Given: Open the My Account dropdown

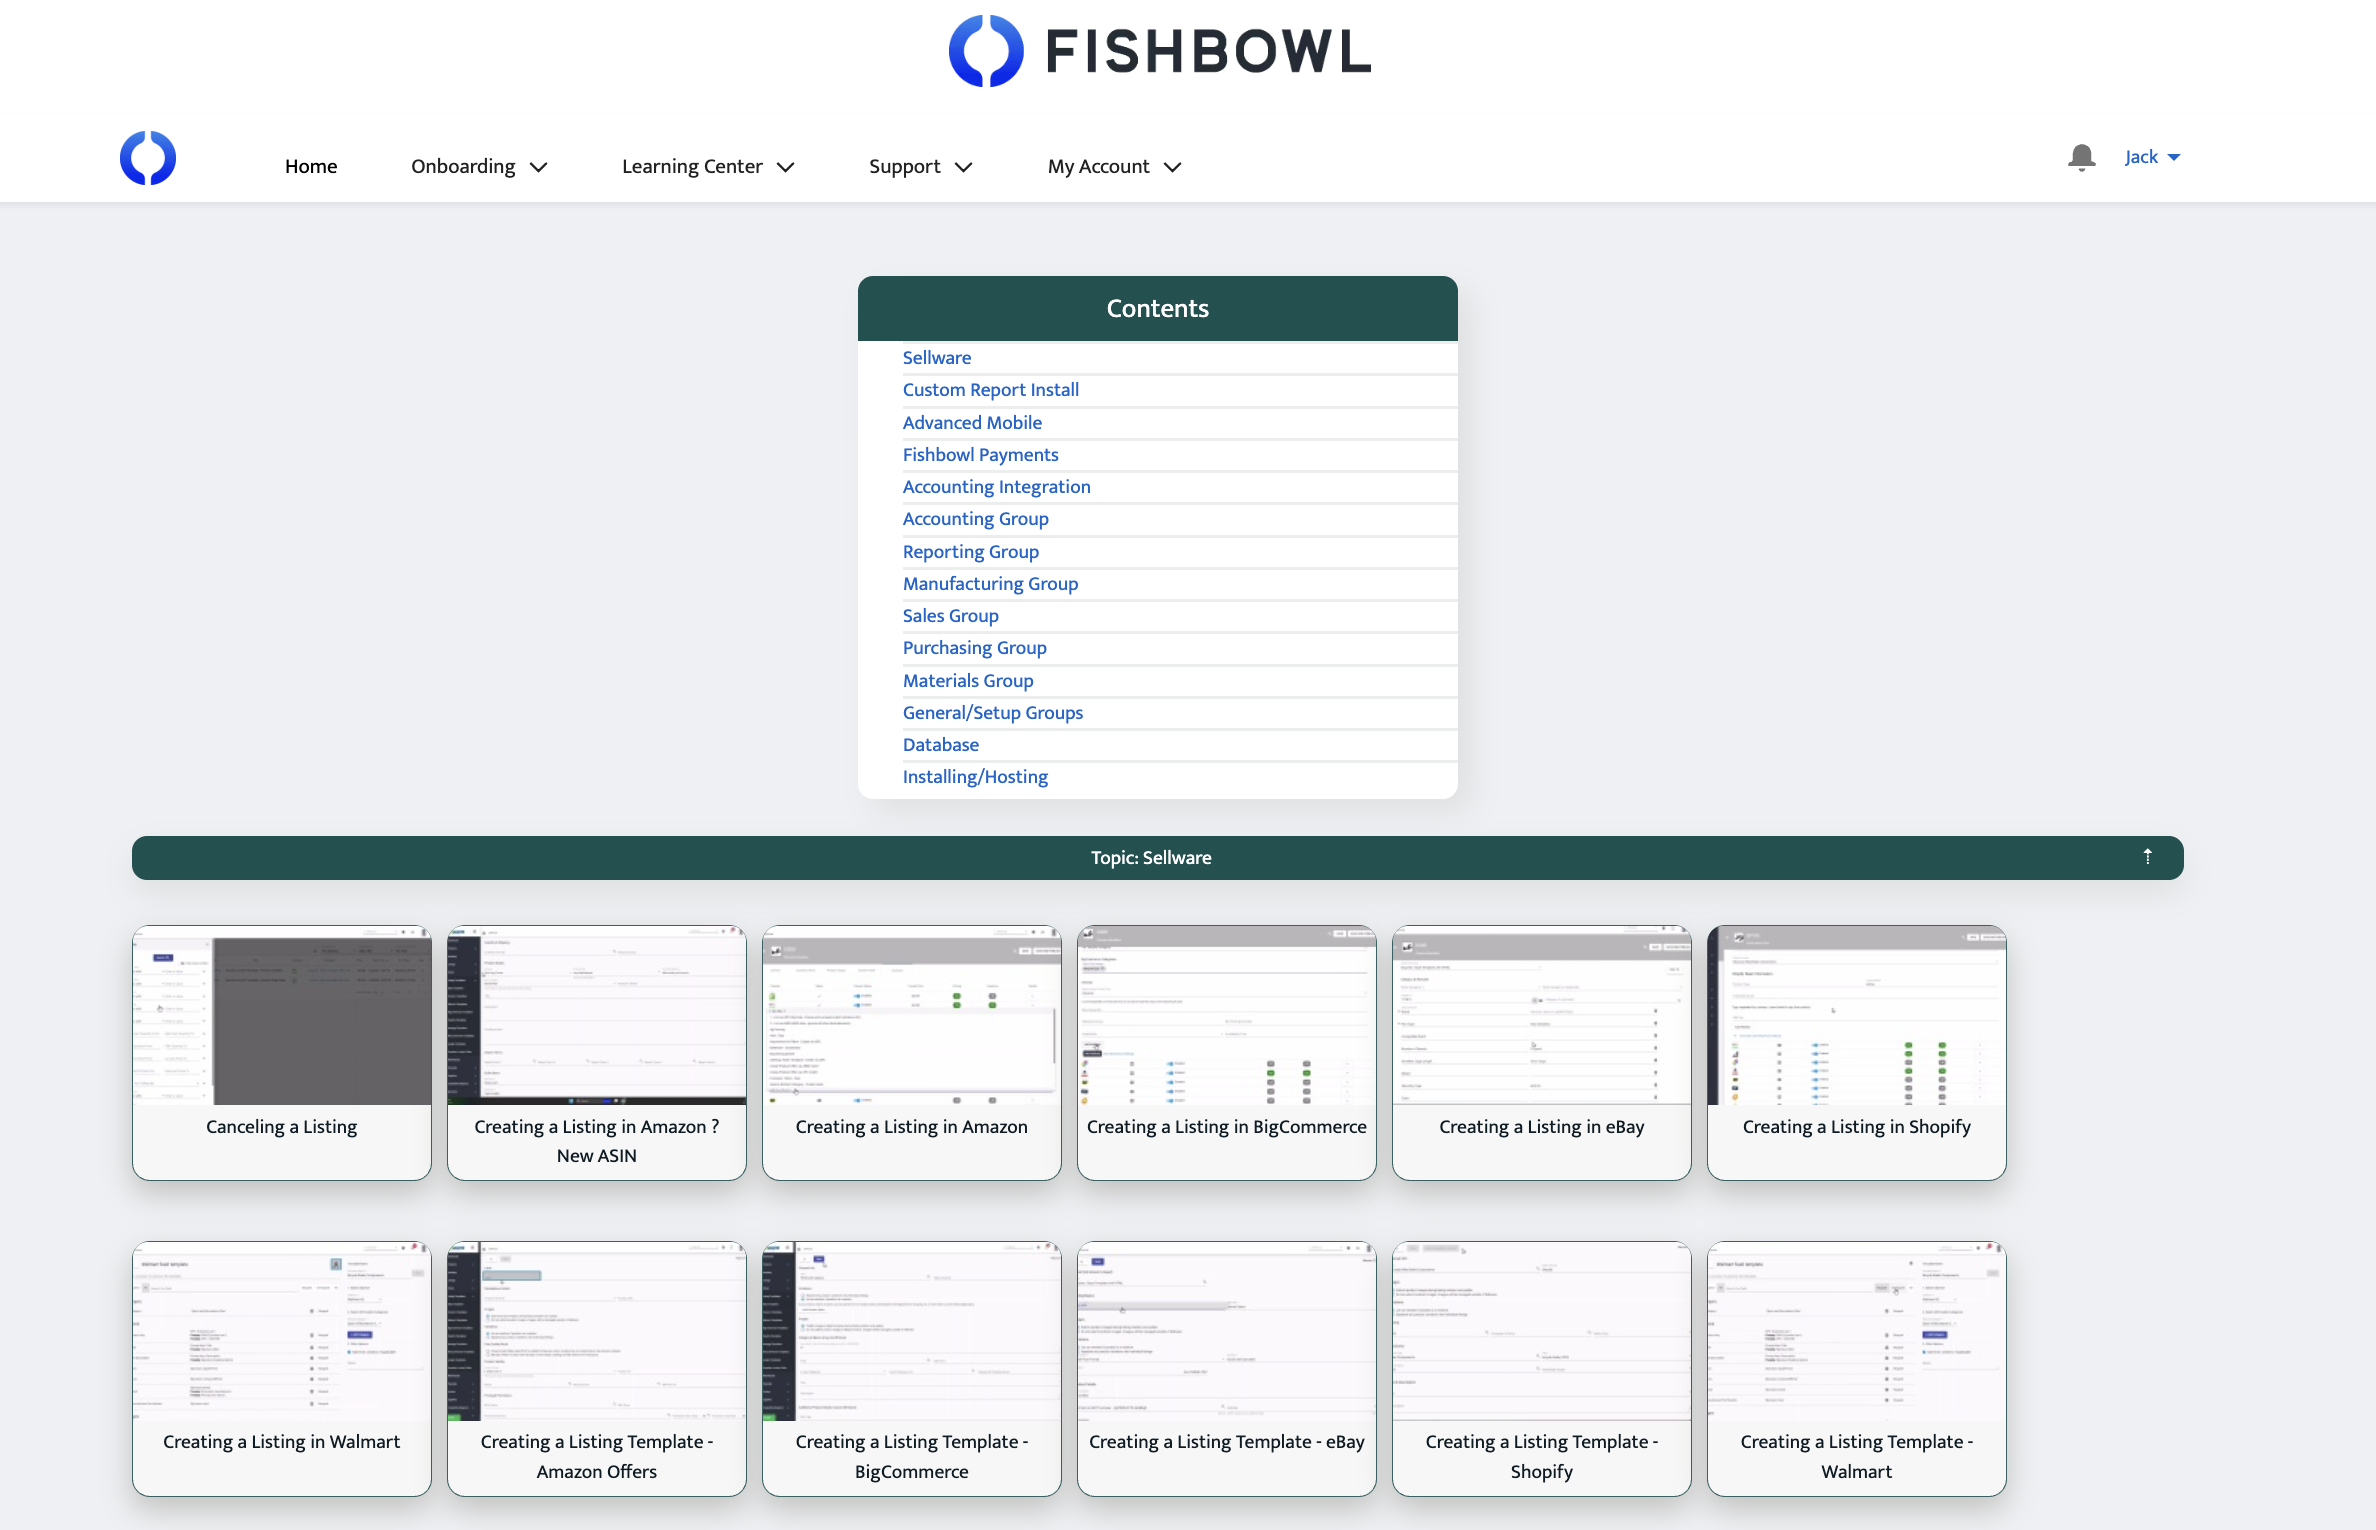Looking at the screenshot, I should coord(1113,166).
